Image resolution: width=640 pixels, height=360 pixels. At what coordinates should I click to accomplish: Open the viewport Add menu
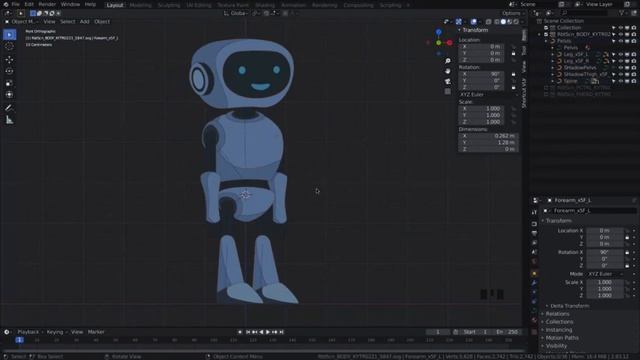(84, 22)
